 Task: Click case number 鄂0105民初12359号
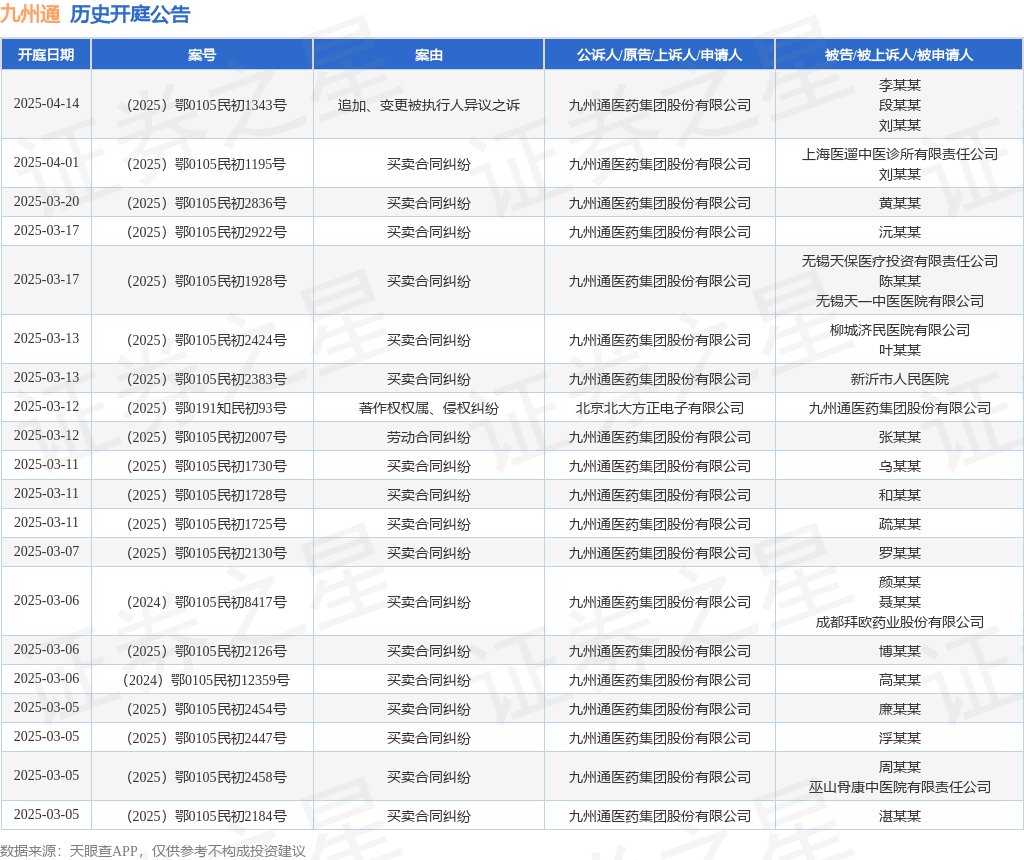pyautogui.click(x=206, y=680)
